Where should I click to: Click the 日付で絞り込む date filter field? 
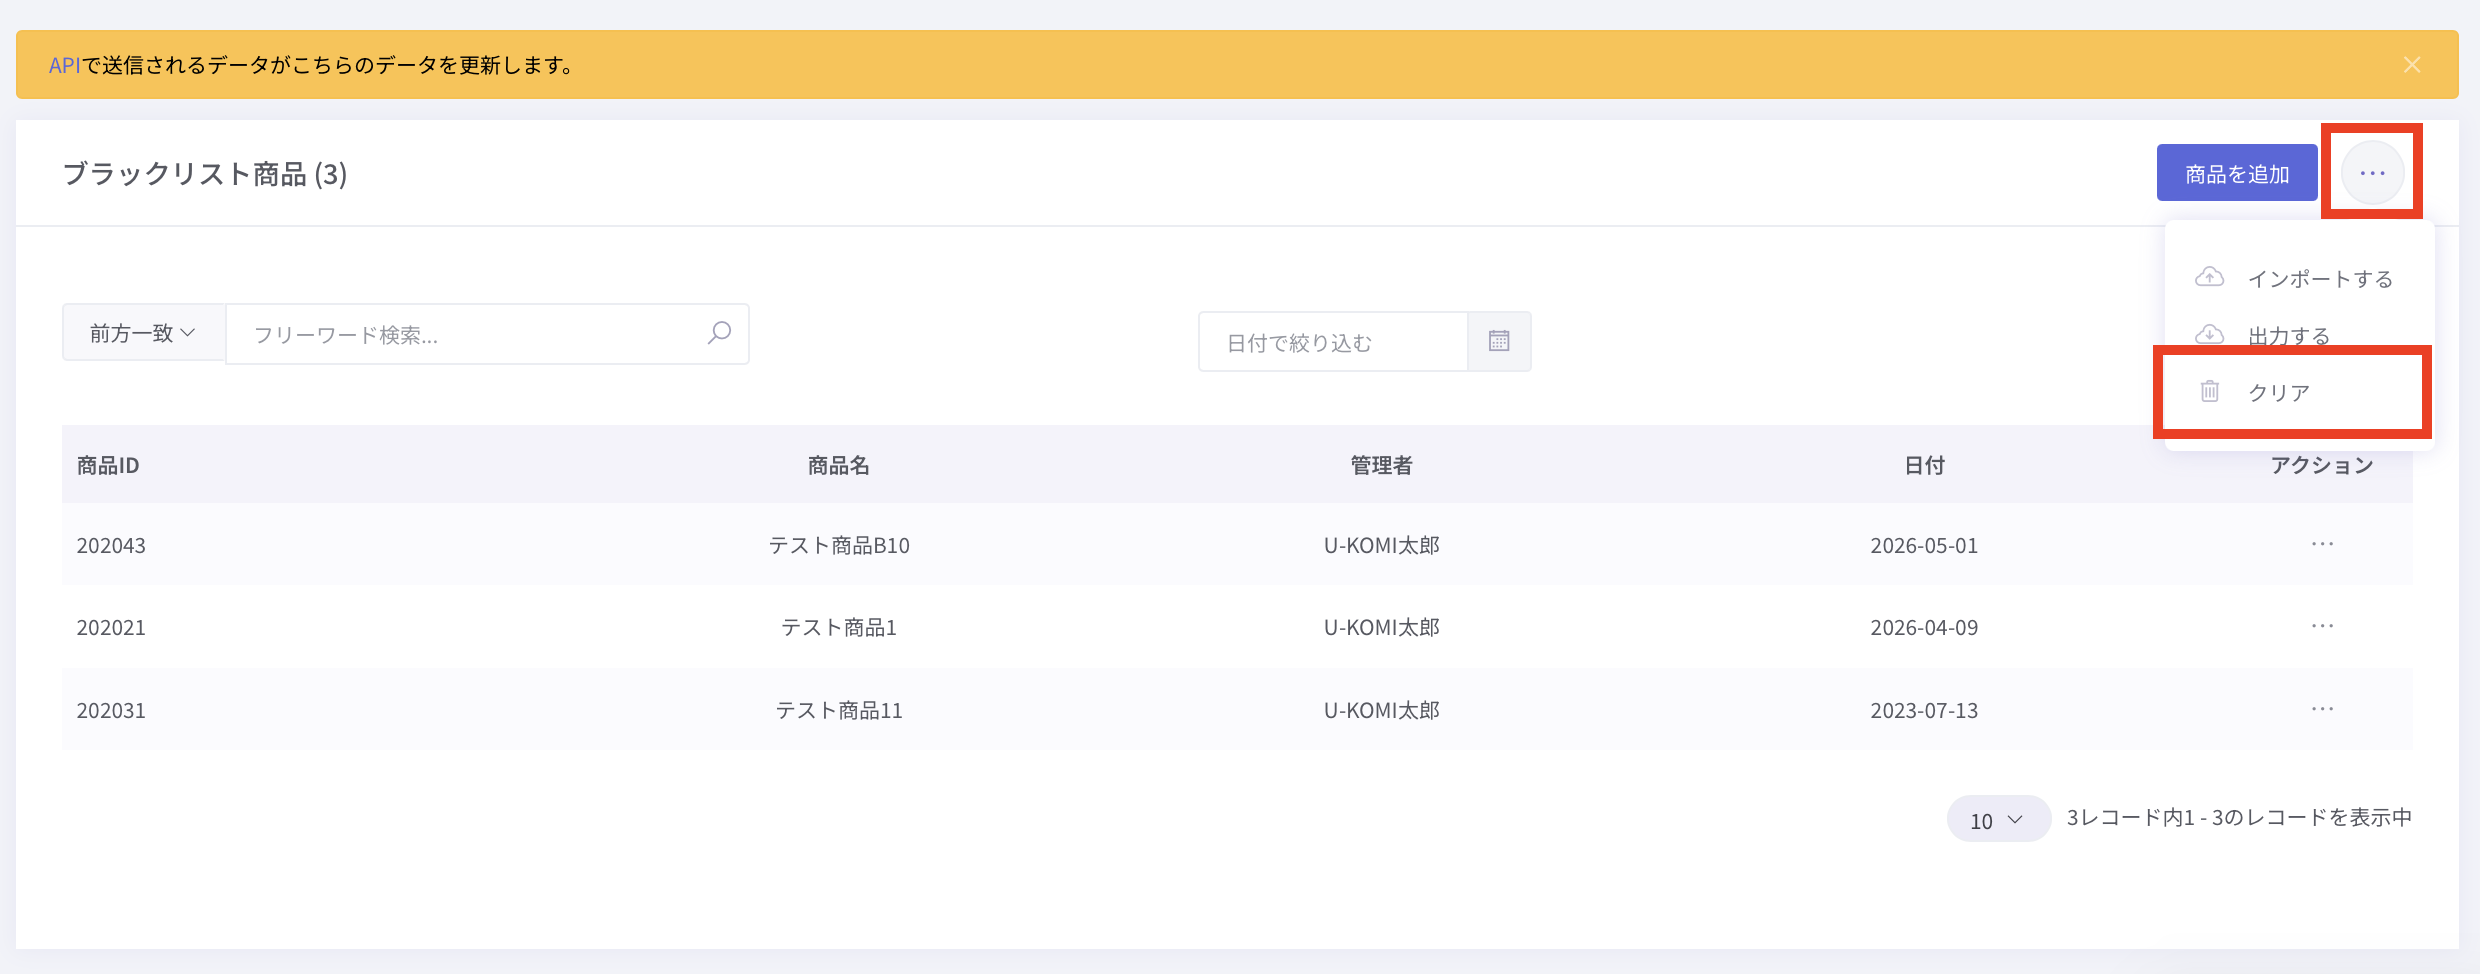coord(1333,342)
